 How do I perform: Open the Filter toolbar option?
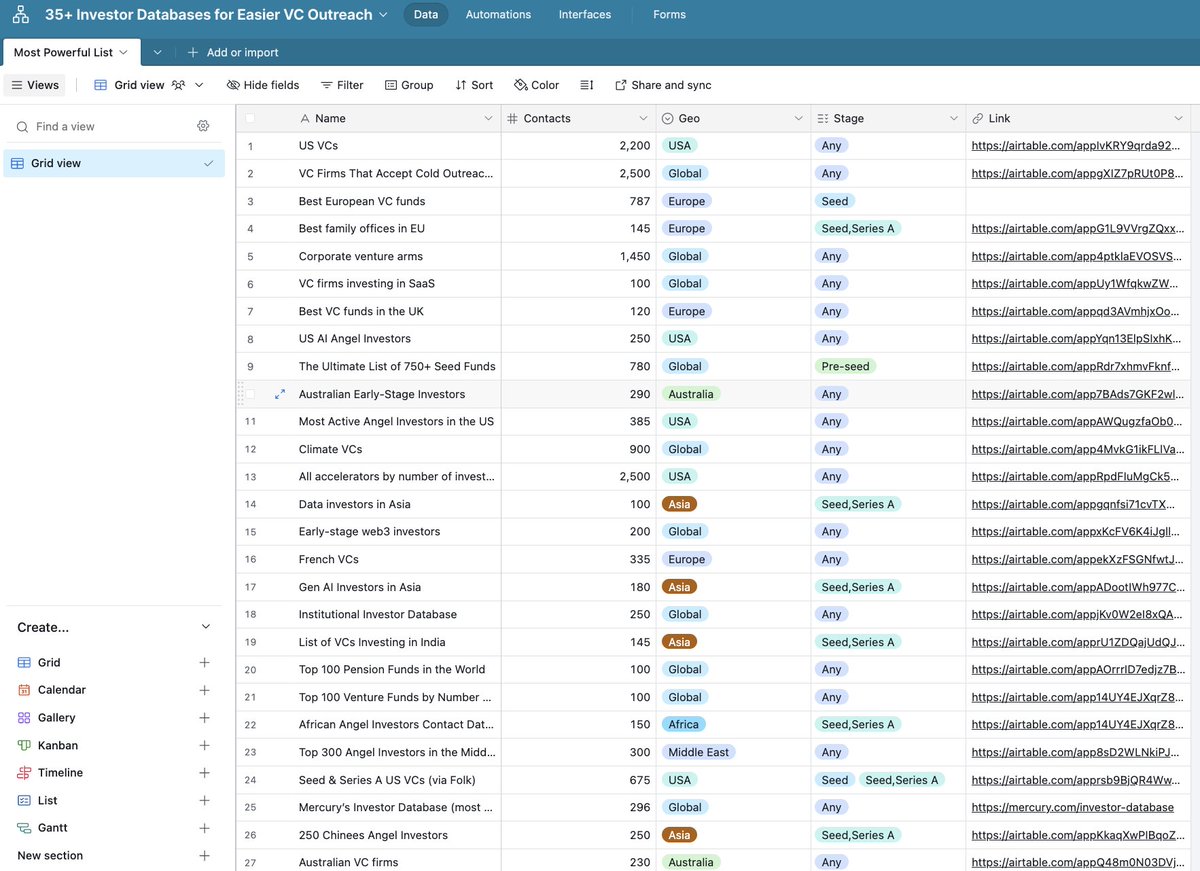click(x=342, y=85)
